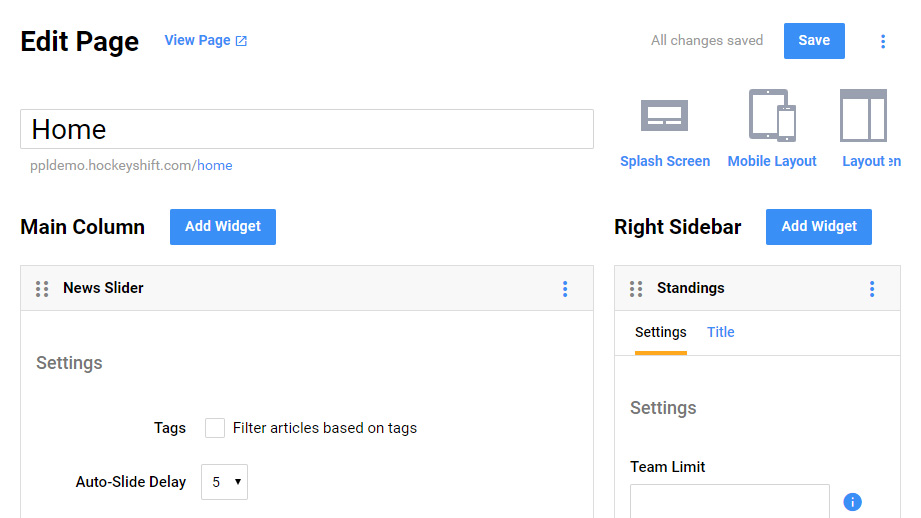Open the Mobile Layout icon
This screenshot has height=518, width=921.
[x=771, y=116]
